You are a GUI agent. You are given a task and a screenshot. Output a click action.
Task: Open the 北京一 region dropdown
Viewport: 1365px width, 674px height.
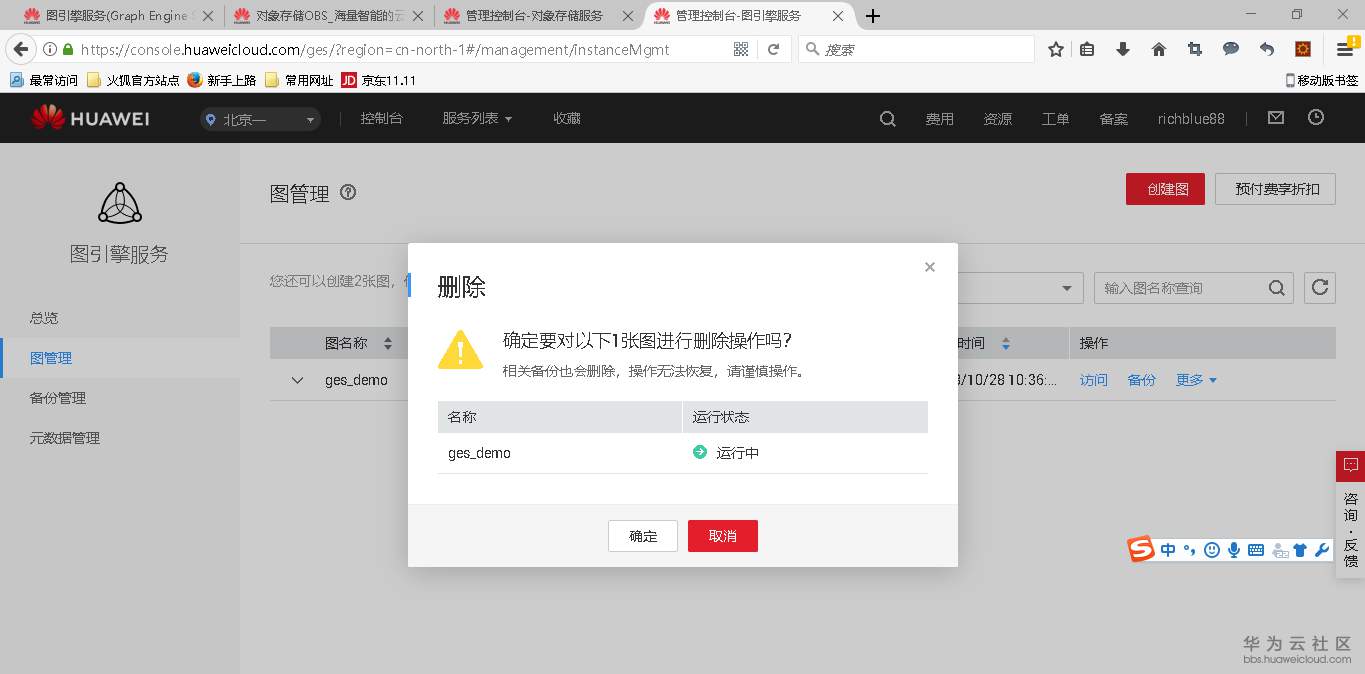260,117
